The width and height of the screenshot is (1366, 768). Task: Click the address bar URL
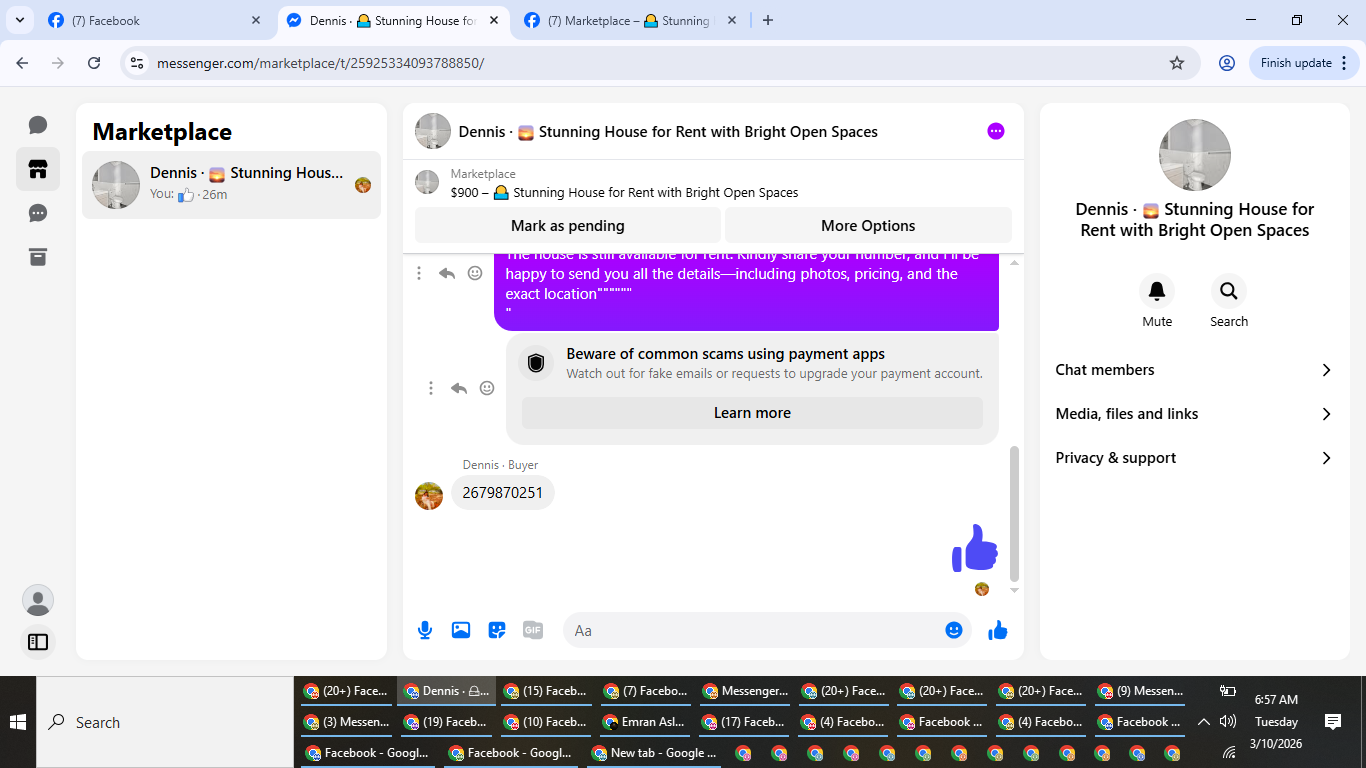coord(320,63)
